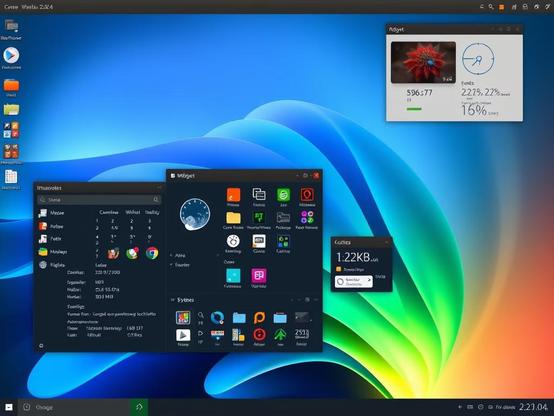554x416 pixels.
Task: Open the orange folder desktop icon
Action: (11, 86)
